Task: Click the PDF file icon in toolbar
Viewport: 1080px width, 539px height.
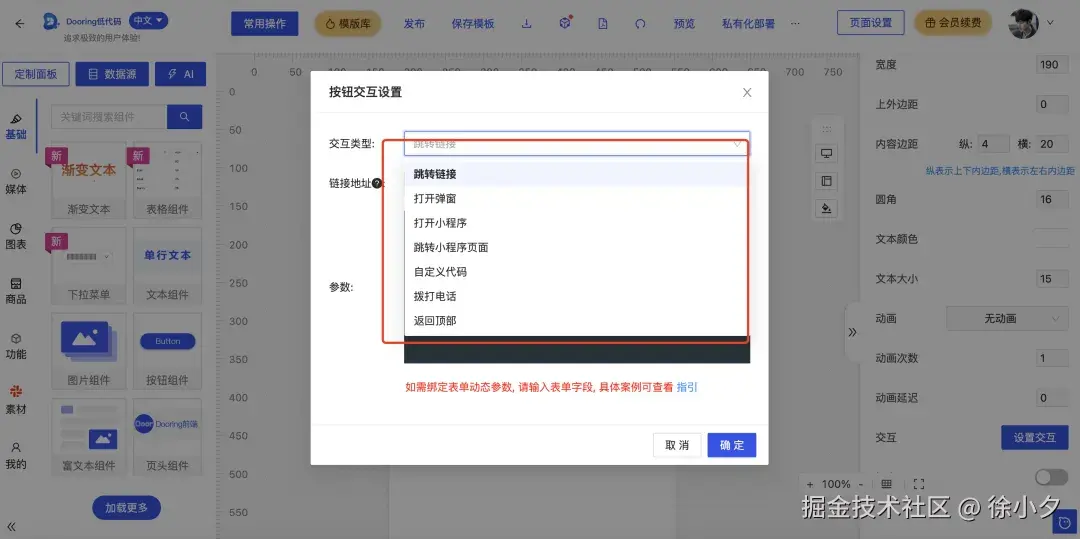Action: coord(603,23)
